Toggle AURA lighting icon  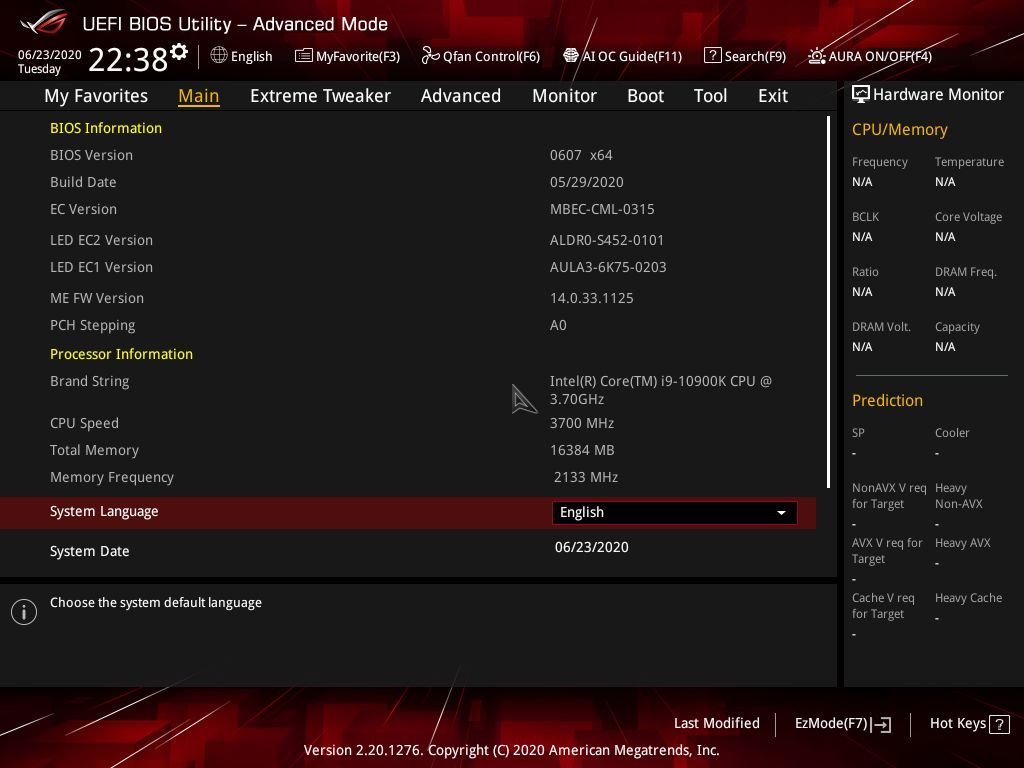[x=817, y=56]
